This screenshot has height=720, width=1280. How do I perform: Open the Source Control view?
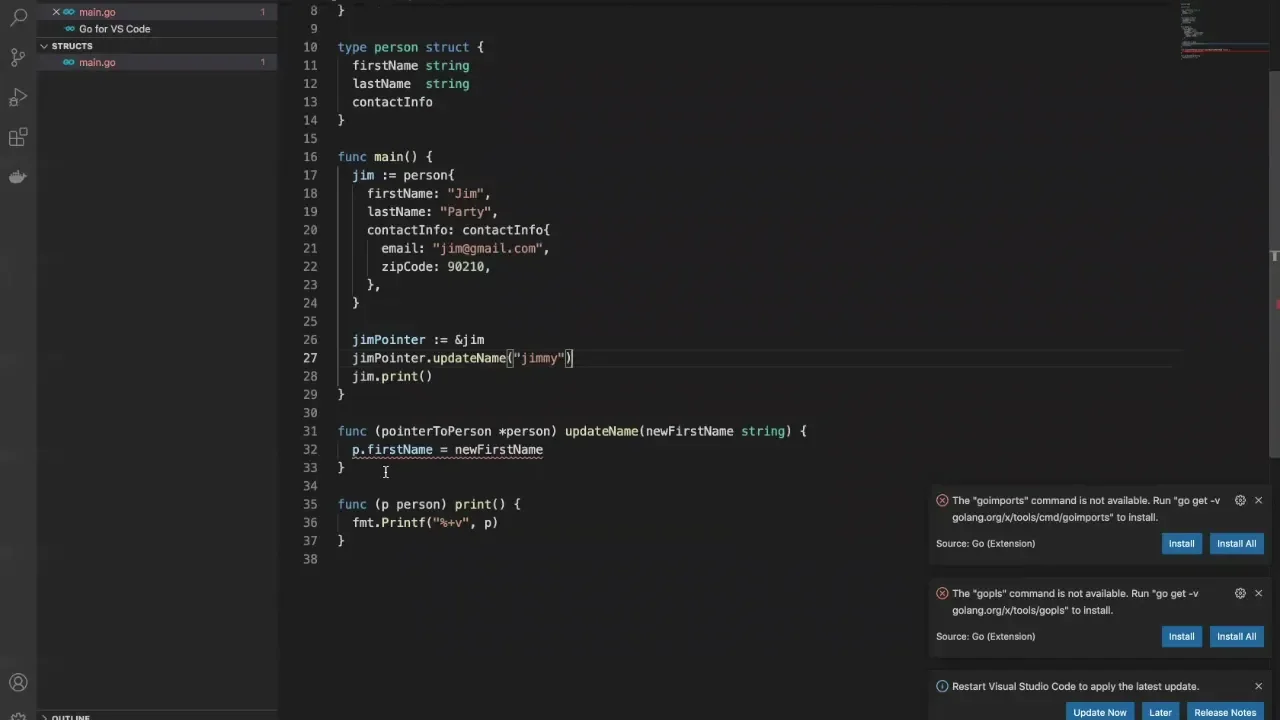(18, 57)
